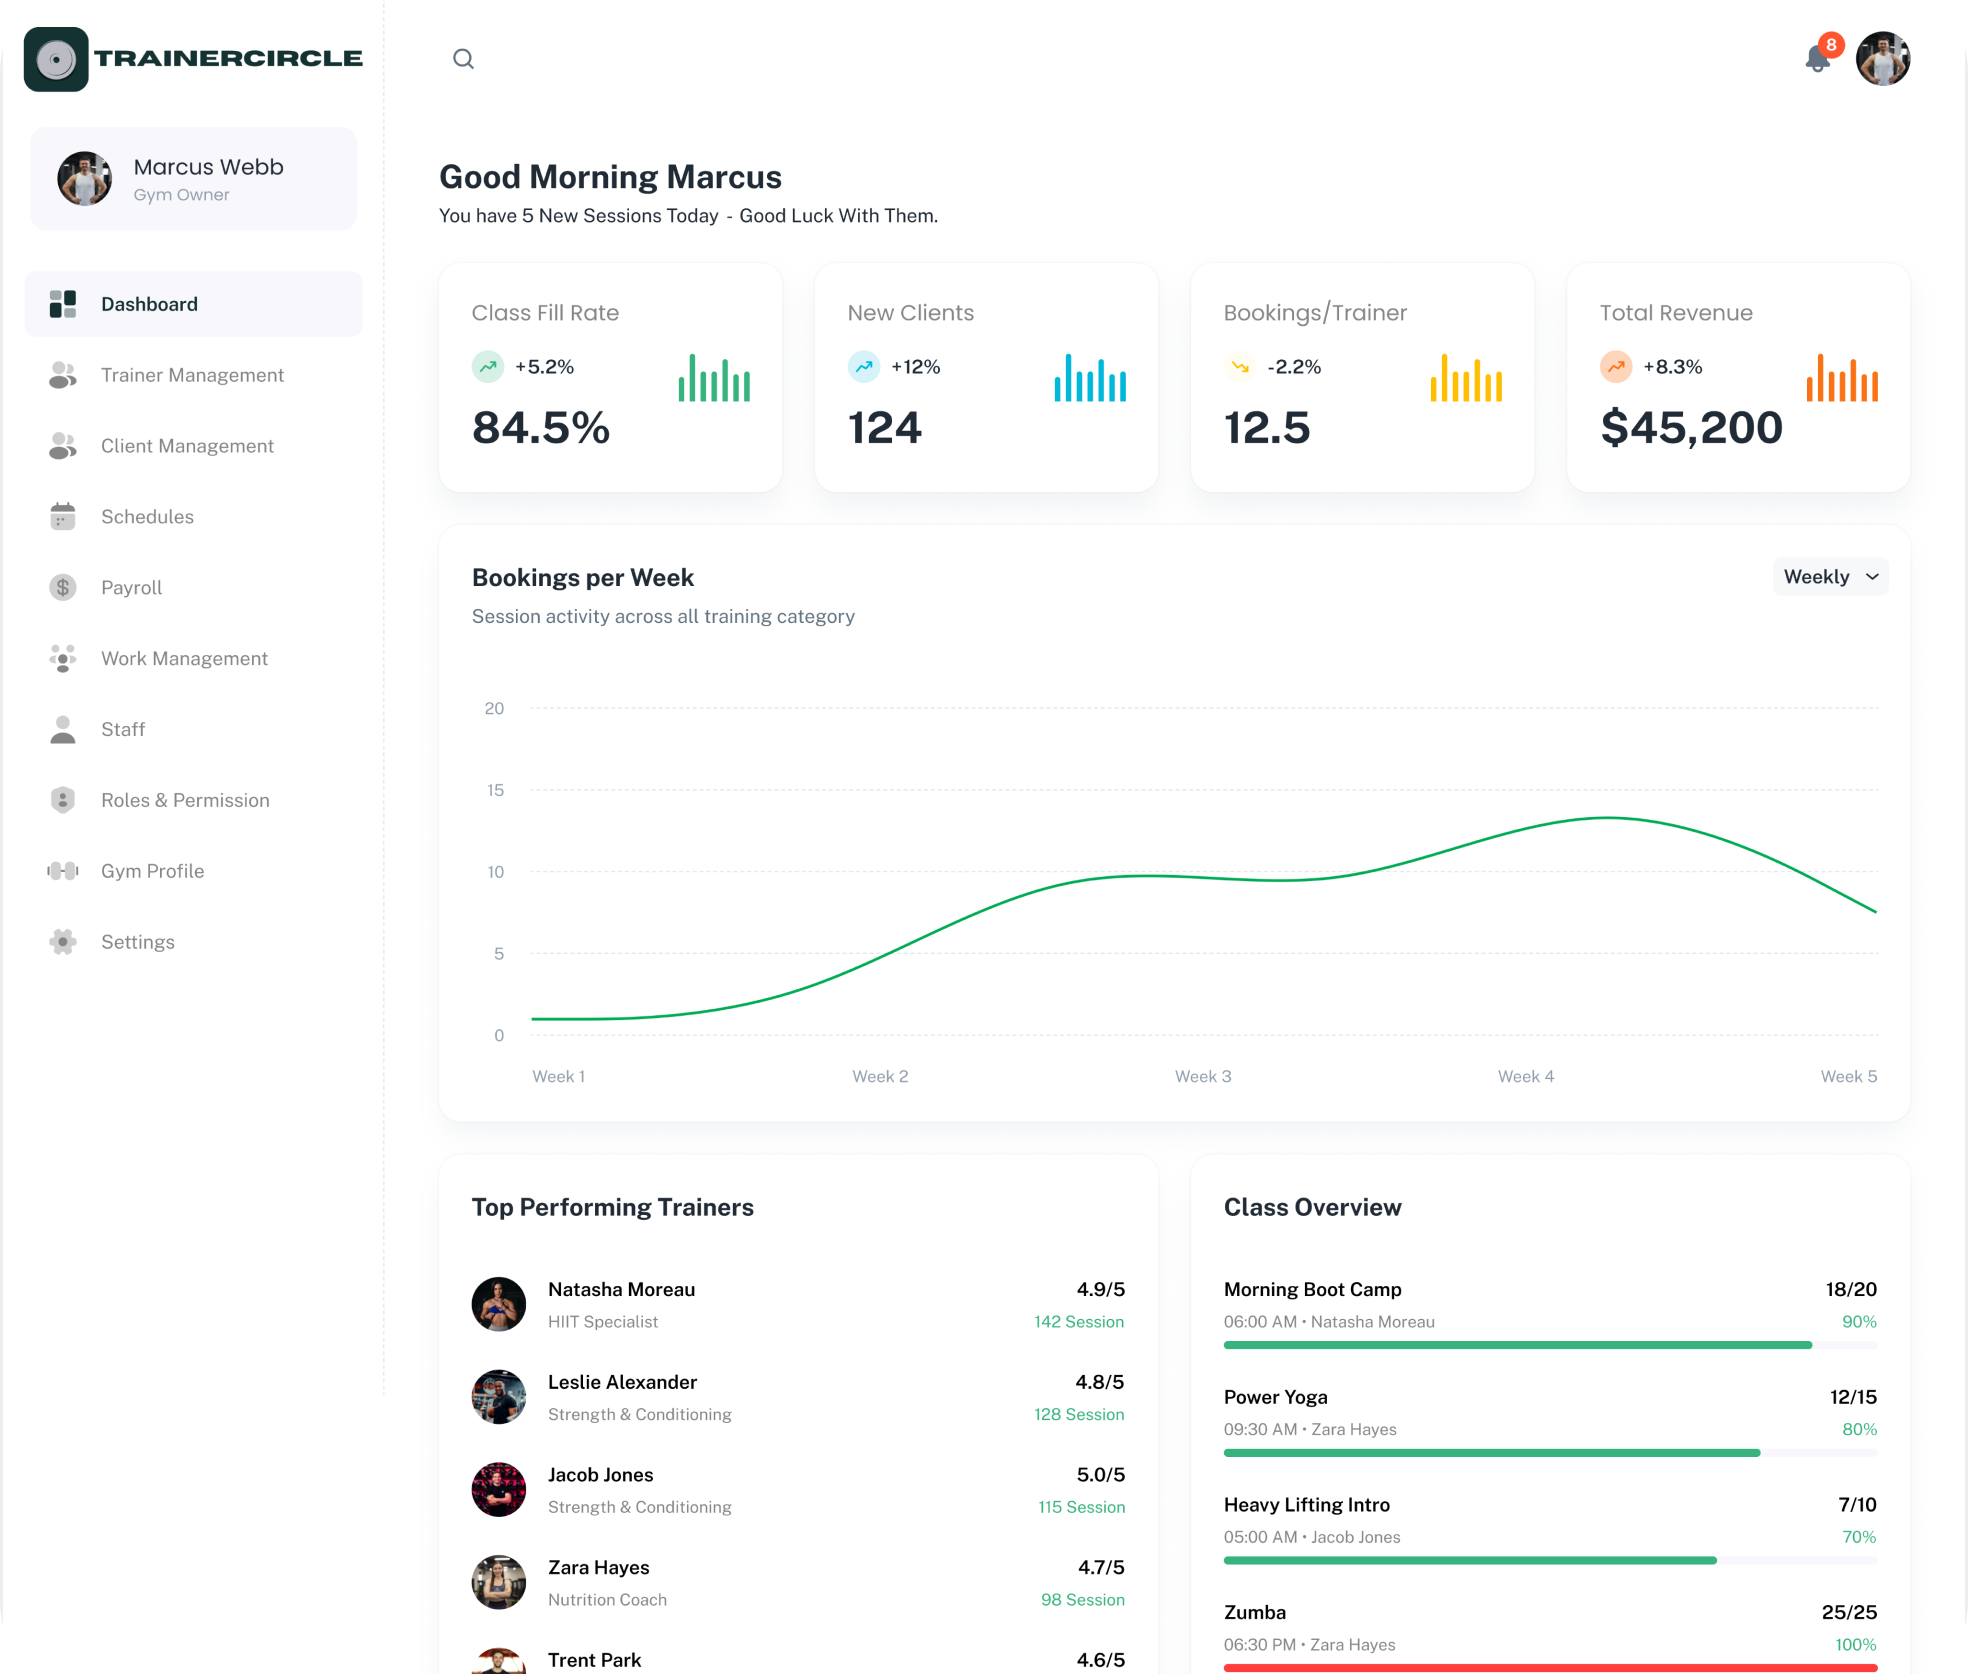Click Natasha Moreau trainer name

[x=621, y=1289]
